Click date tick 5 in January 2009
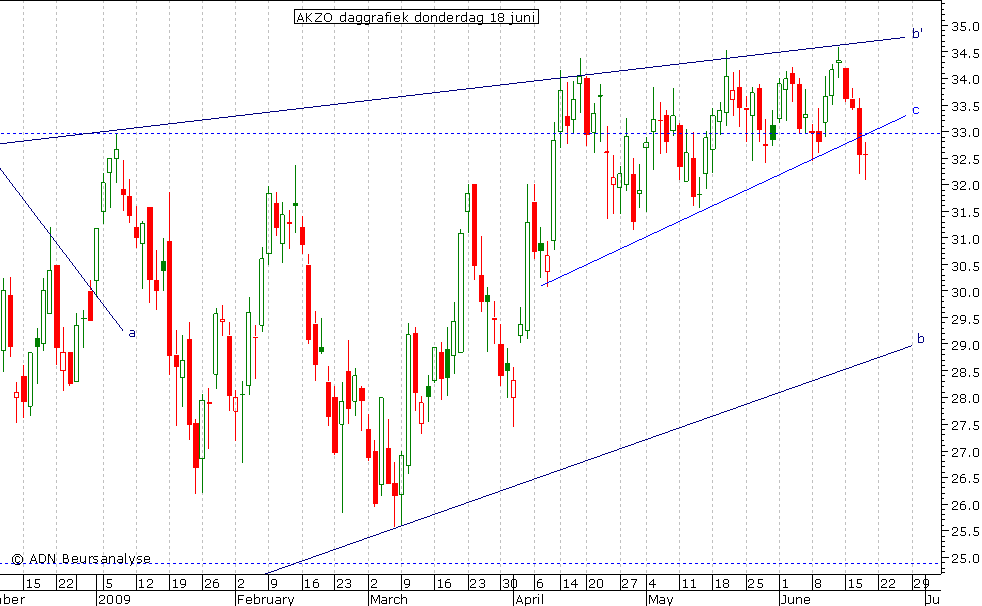 pyautogui.click(x=109, y=583)
